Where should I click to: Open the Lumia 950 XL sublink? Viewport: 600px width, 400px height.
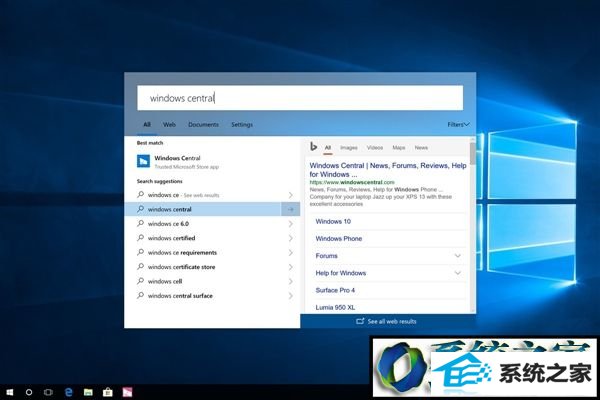pos(335,307)
